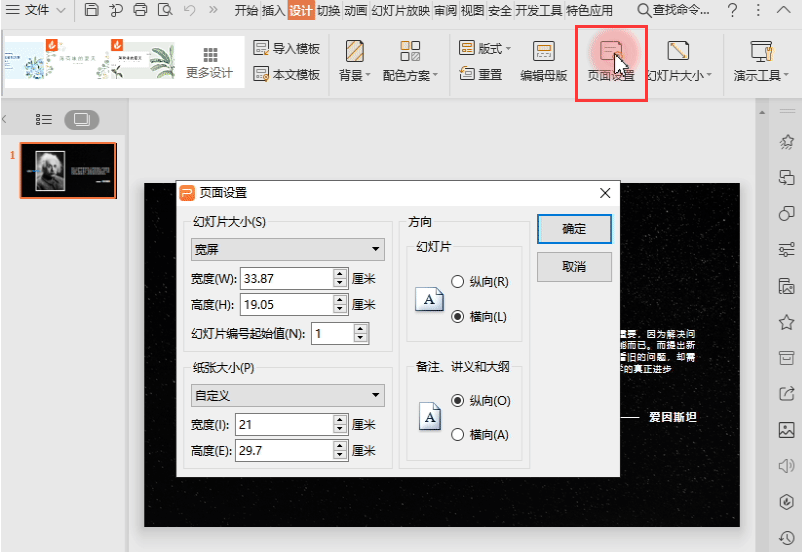Open the 编辑母版 (Edit Master) tool

[x=543, y=52]
